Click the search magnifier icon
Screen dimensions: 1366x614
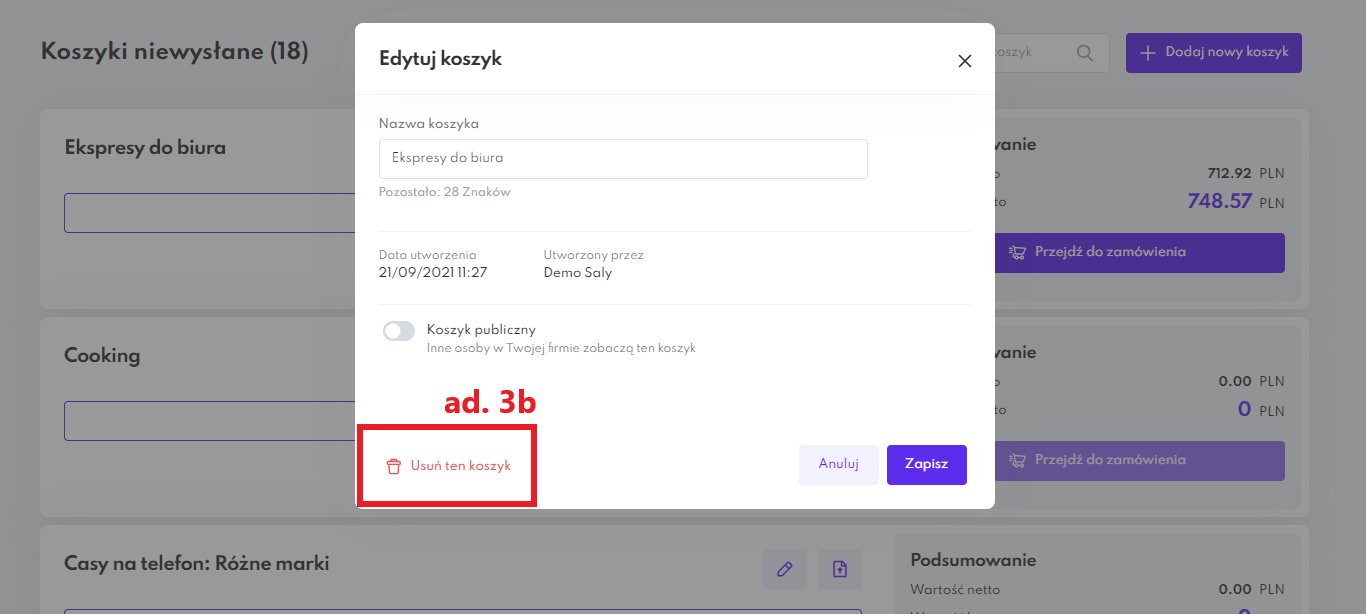(x=1085, y=53)
